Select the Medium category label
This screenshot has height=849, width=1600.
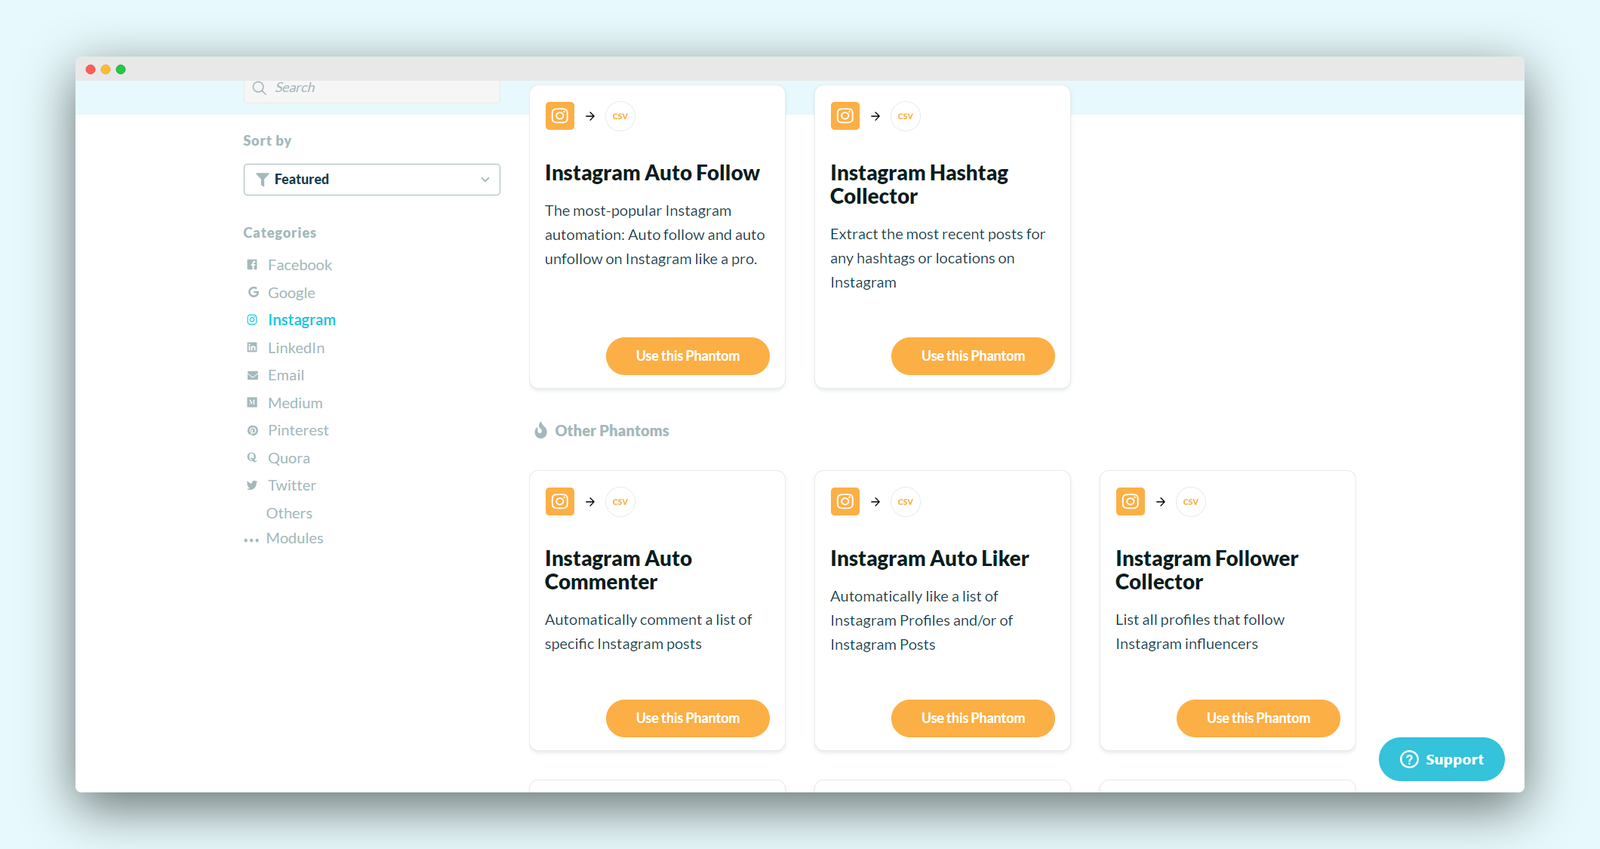coord(295,403)
